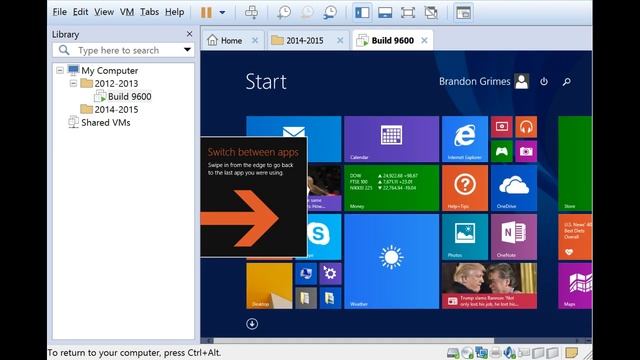Select My Computer in the Library
Screen dimensions: 640x360
click(x=109, y=70)
